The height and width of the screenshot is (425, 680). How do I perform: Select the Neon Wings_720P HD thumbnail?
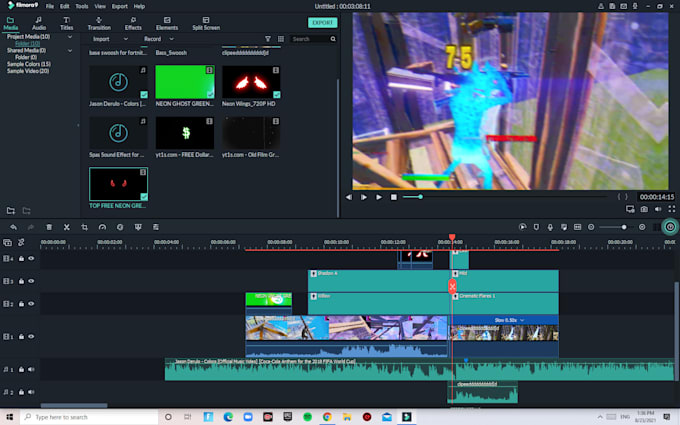pyautogui.click(x=251, y=82)
